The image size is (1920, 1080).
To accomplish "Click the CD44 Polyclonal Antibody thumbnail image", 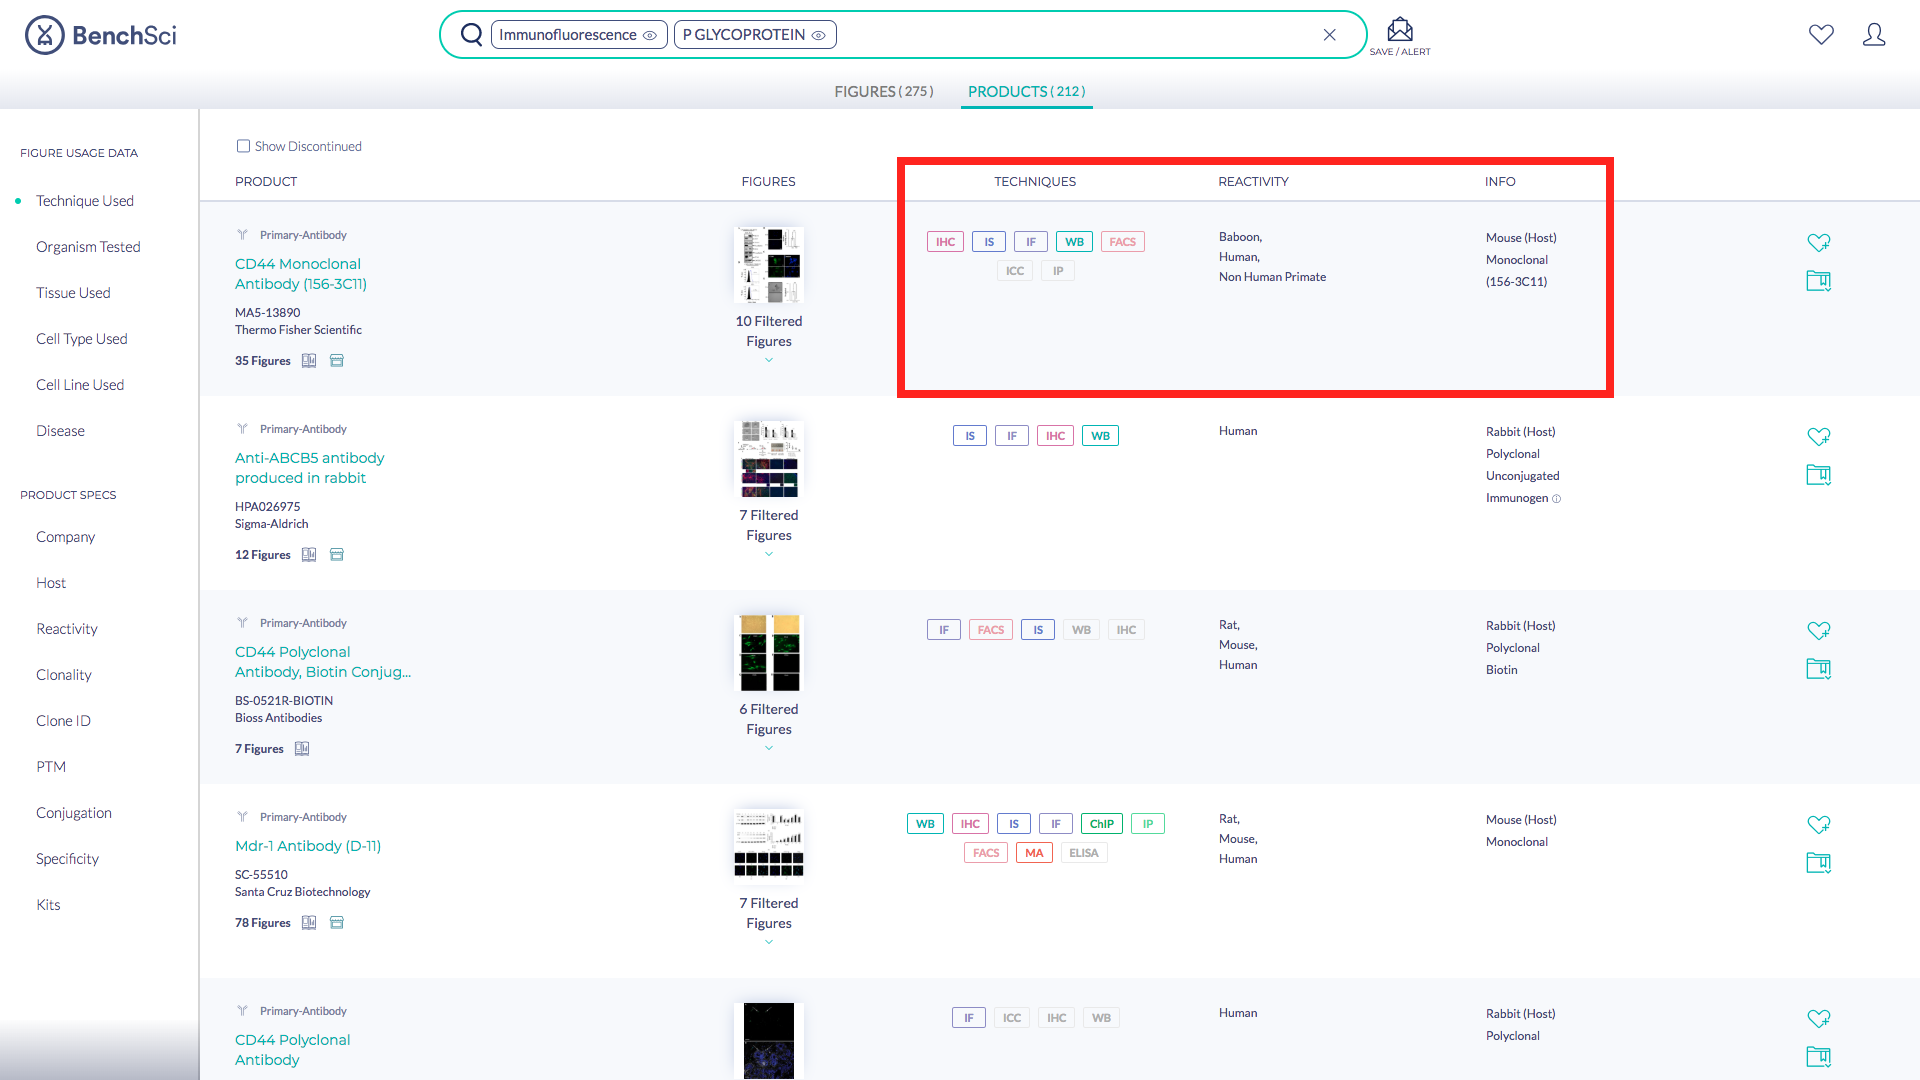I will click(767, 1040).
